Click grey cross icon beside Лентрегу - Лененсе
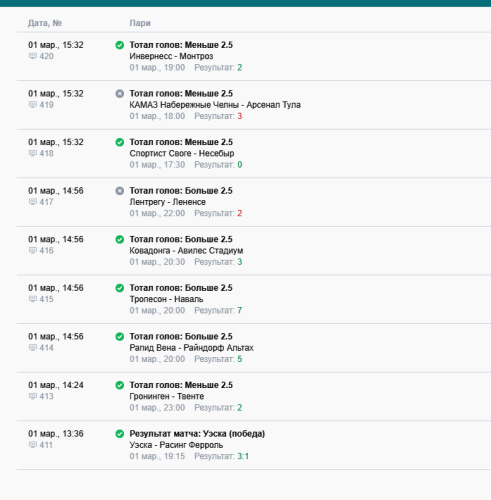 pyautogui.click(x=120, y=191)
